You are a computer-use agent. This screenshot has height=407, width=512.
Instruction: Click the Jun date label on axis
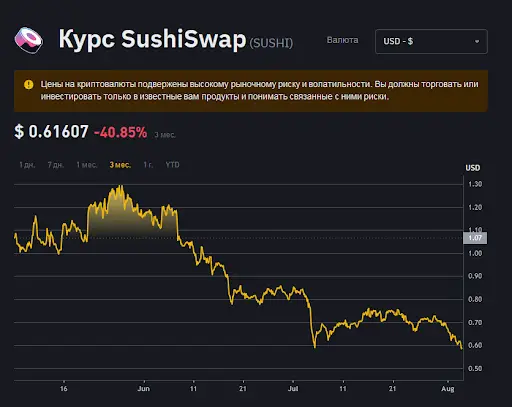pos(144,389)
